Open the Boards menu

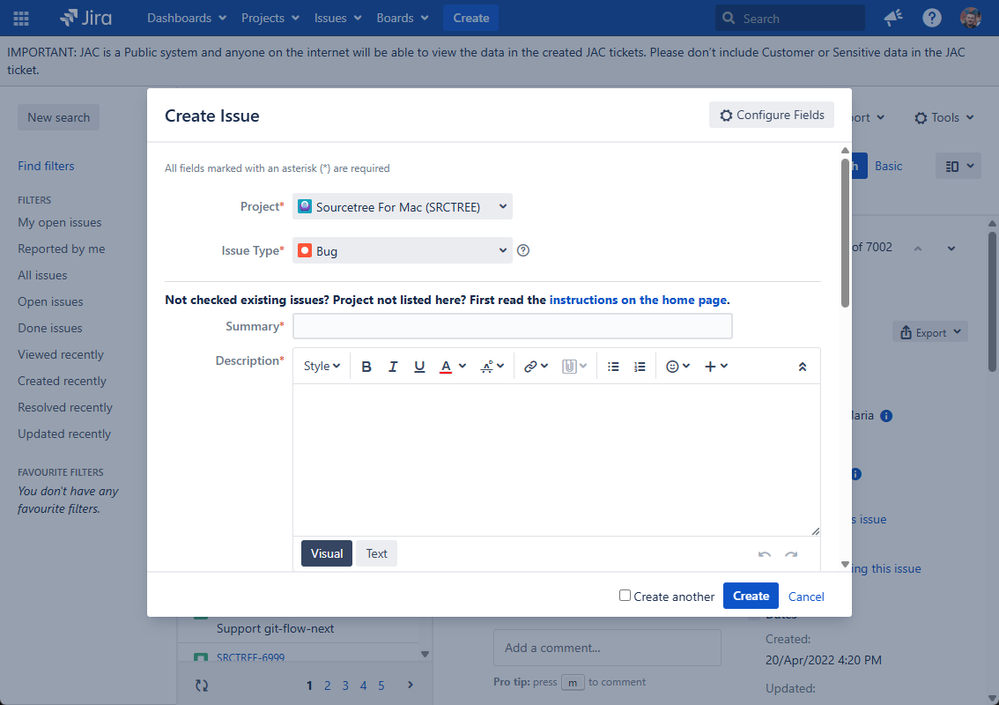click(x=403, y=18)
